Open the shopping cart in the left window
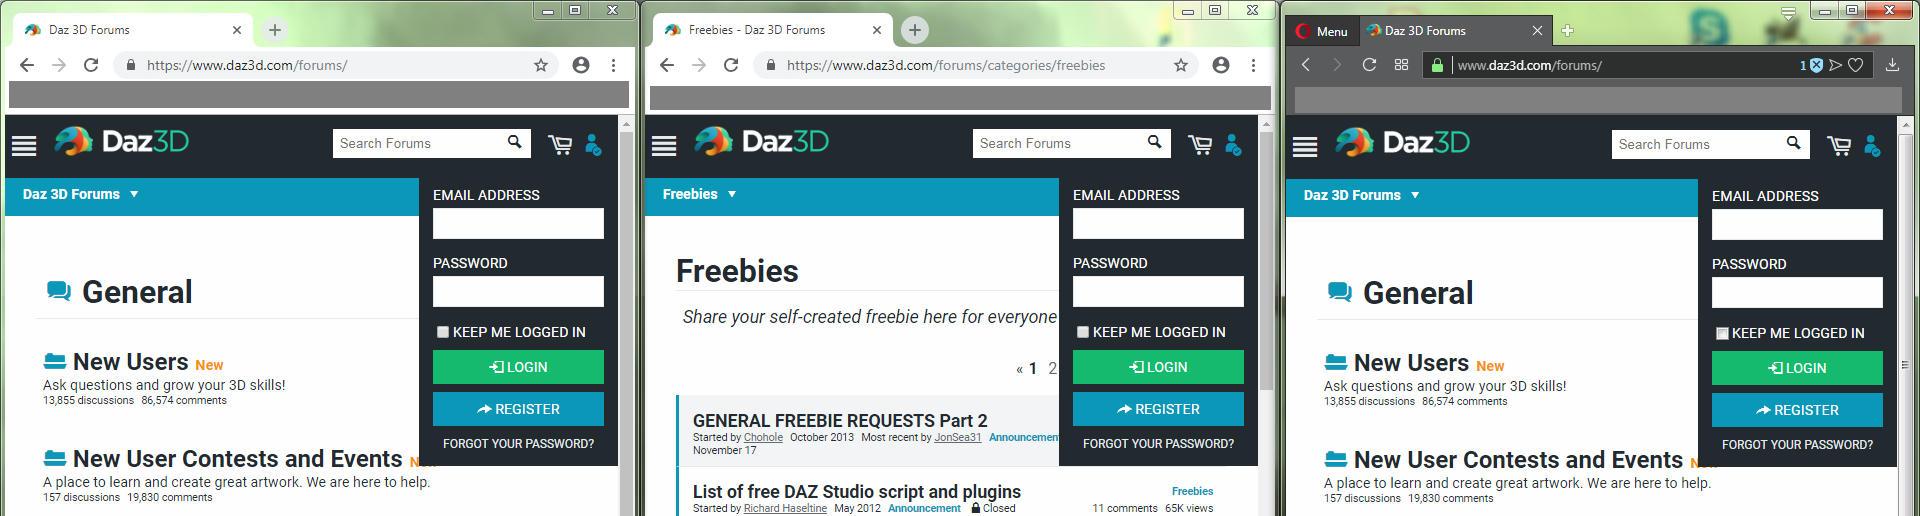The width and height of the screenshot is (1920, 516). (560, 145)
